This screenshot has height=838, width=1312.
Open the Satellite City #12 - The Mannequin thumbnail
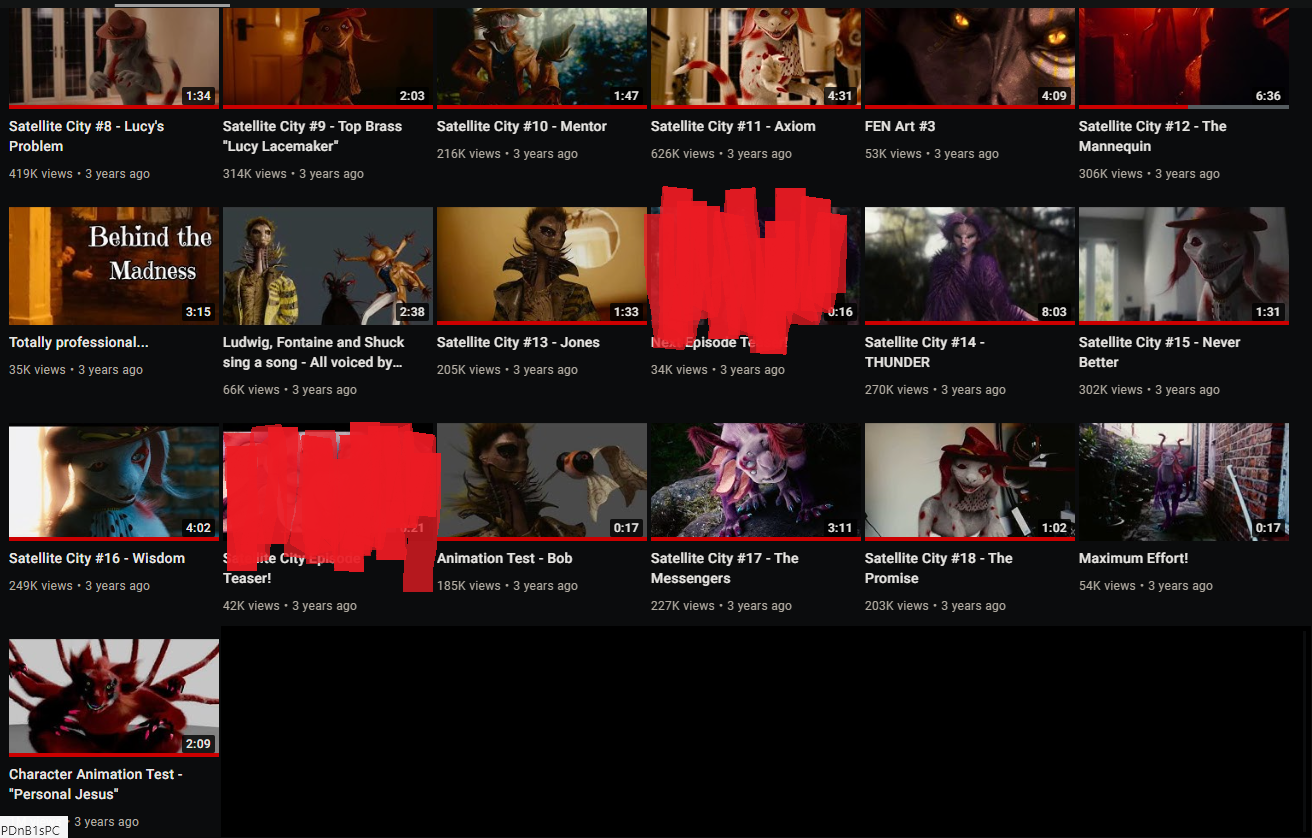1184,57
